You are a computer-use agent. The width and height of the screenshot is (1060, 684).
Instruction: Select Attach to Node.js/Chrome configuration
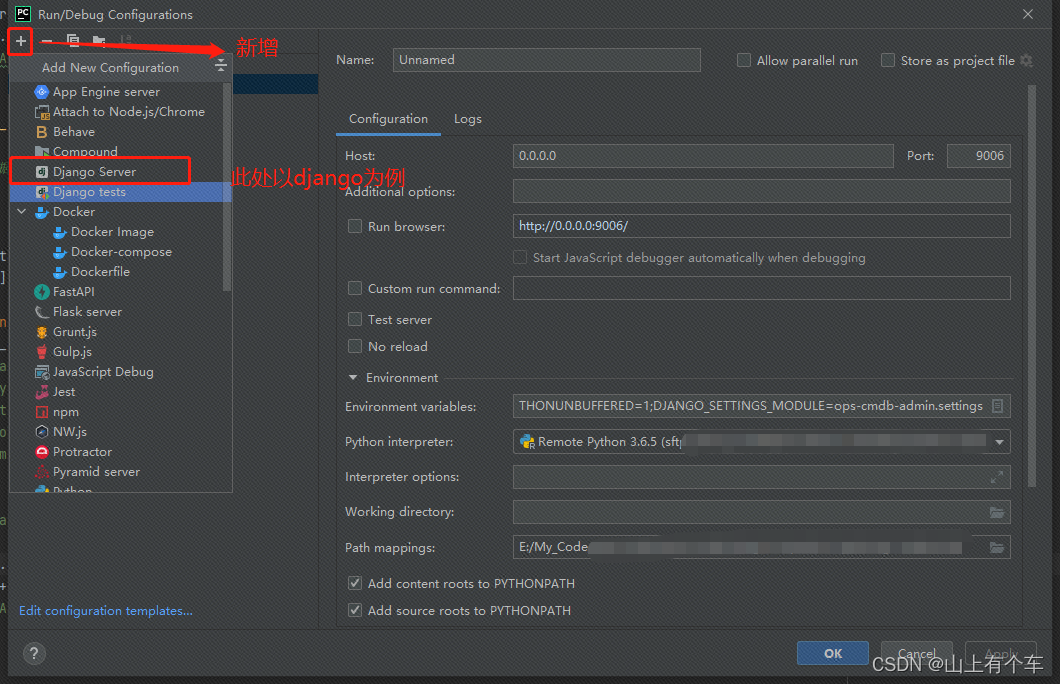click(x=120, y=112)
